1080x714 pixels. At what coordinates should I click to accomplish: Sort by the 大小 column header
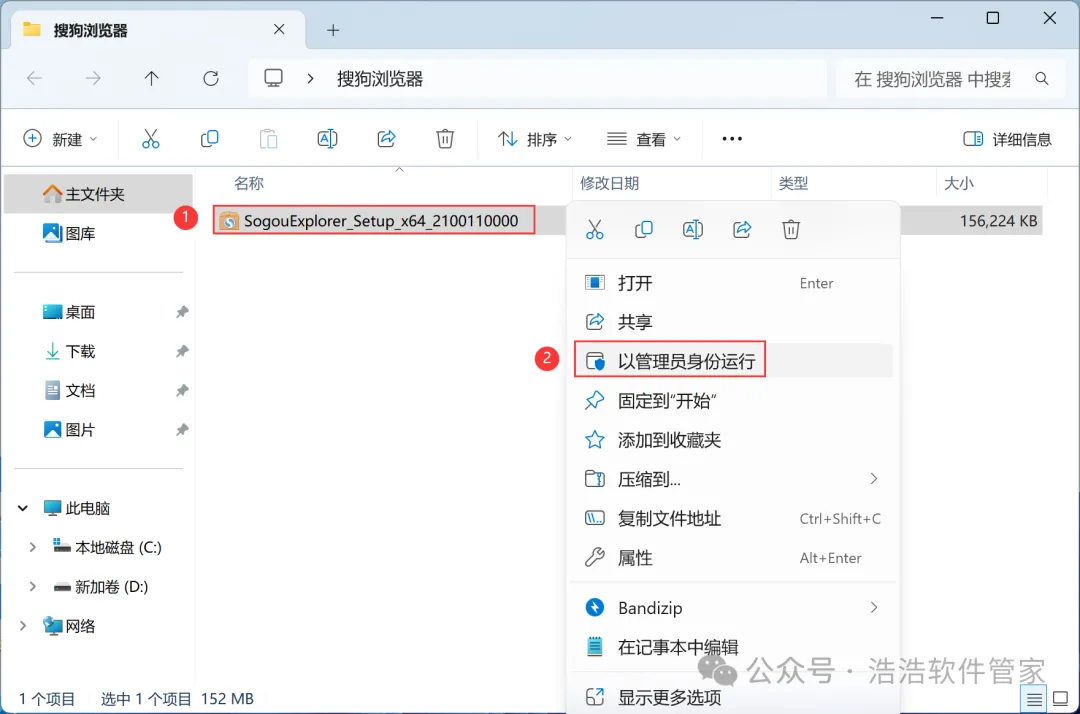[959, 183]
